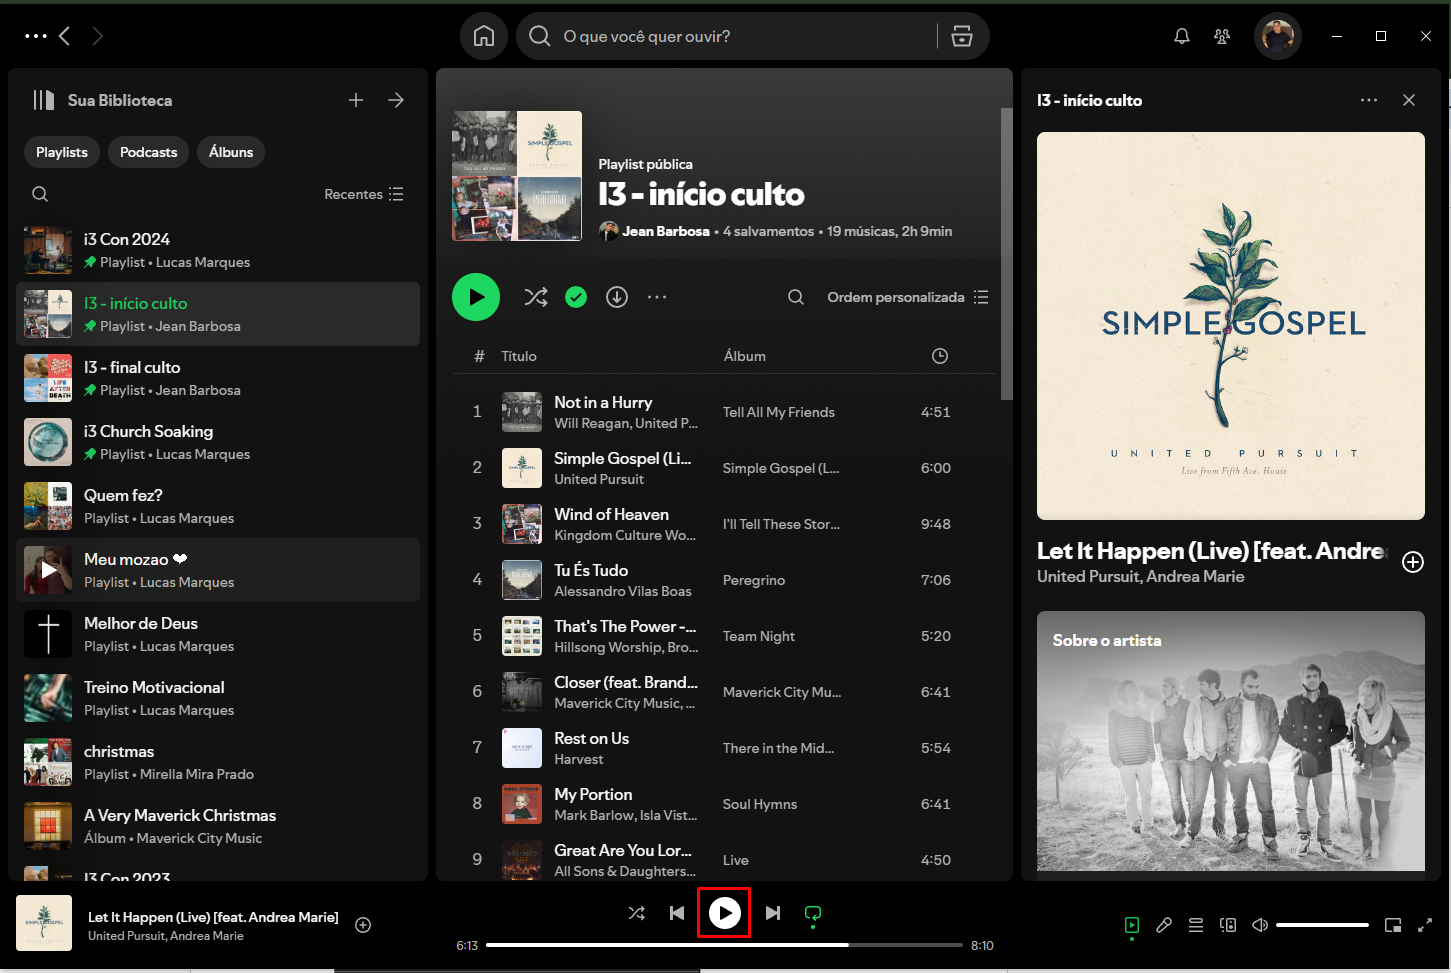Screen dimensions: 1451x973
Task: Open connect to a device icon
Action: click(1228, 925)
